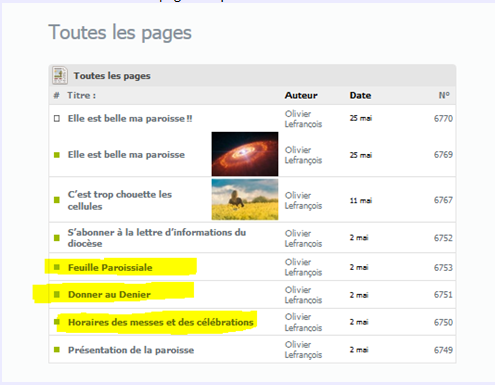Click page number 6751
Image resolution: width=495 pixels, height=385 pixels.
tap(443, 295)
